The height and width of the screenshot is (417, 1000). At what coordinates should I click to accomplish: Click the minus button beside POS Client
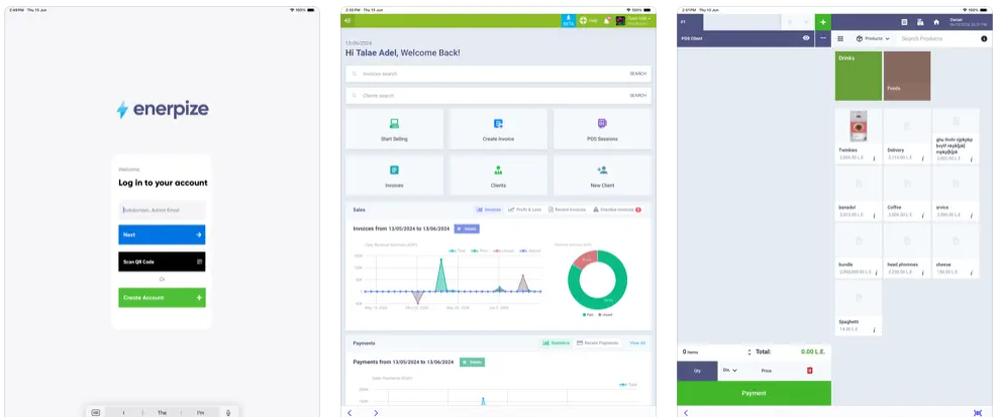(x=823, y=38)
